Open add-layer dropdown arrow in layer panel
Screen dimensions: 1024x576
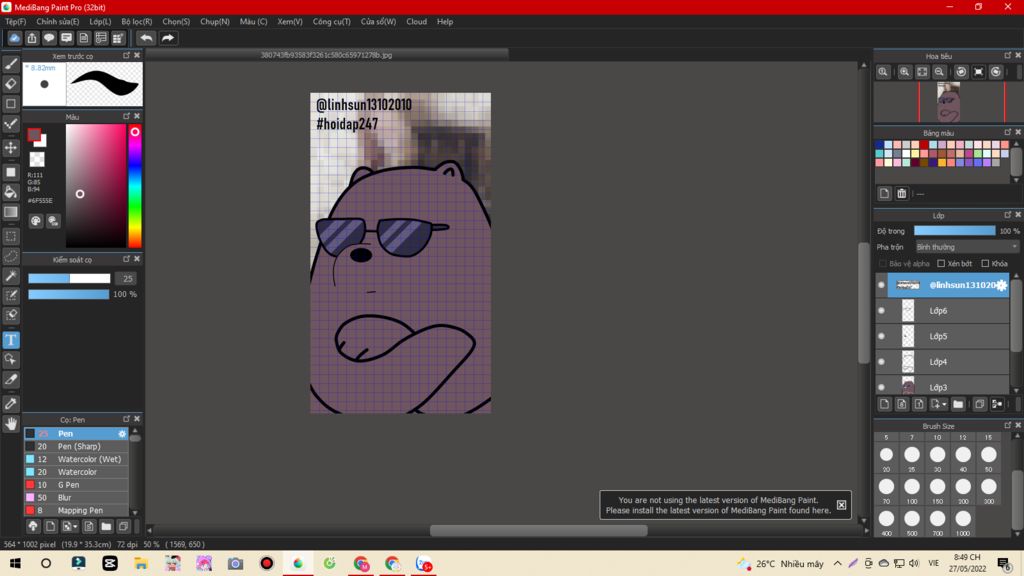coord(938,404)
